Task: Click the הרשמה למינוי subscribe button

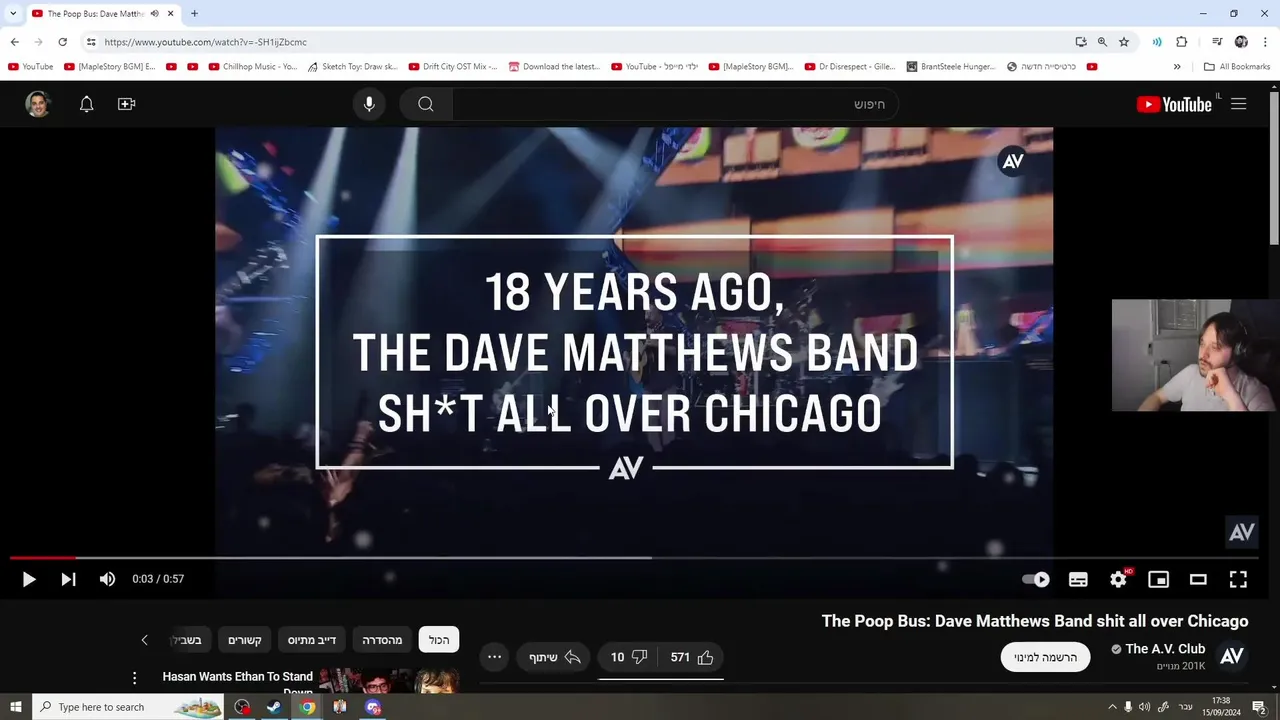Action: 1045,657
